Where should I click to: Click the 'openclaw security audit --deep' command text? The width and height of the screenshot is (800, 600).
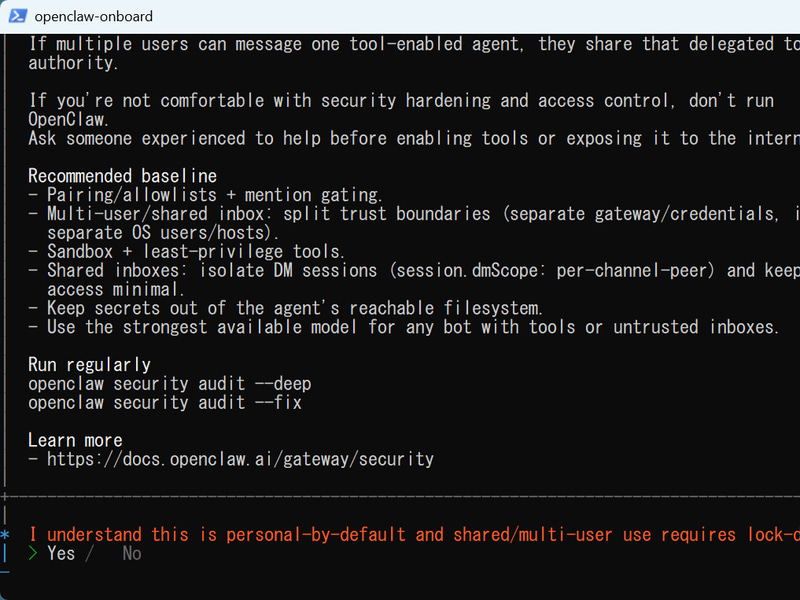[169, 384]
